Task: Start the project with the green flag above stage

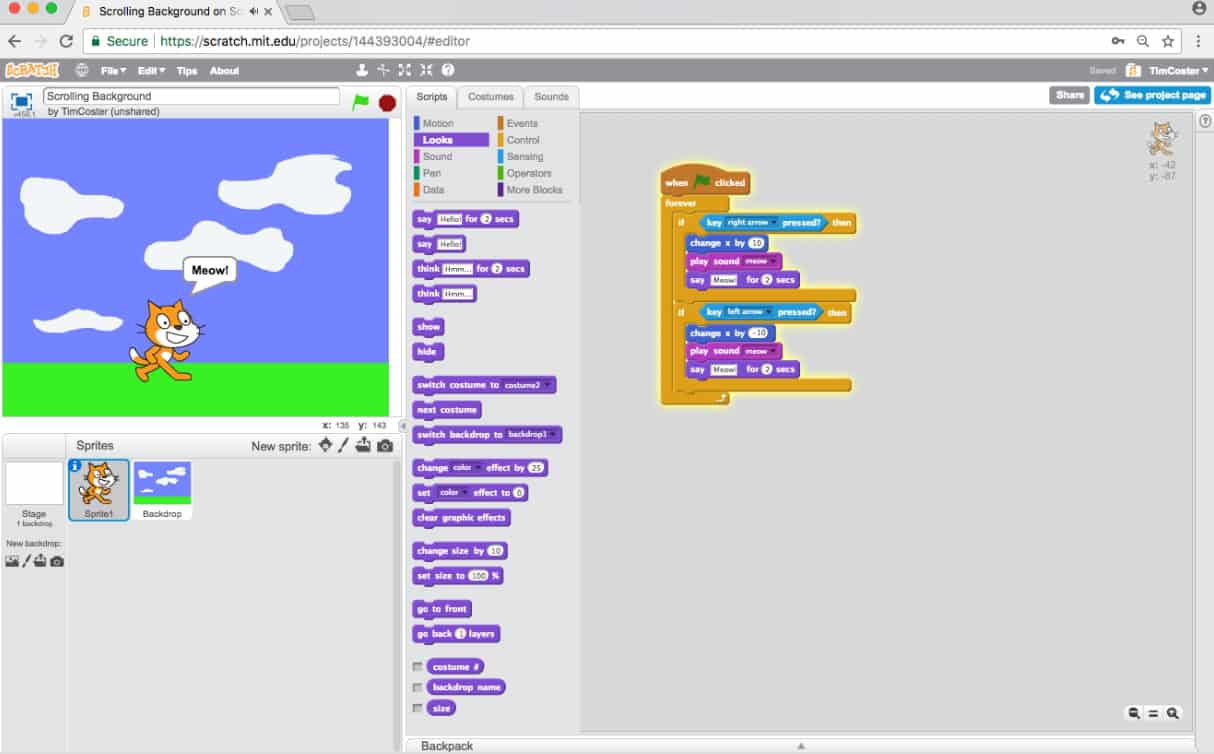Action: tap(360, 101)
